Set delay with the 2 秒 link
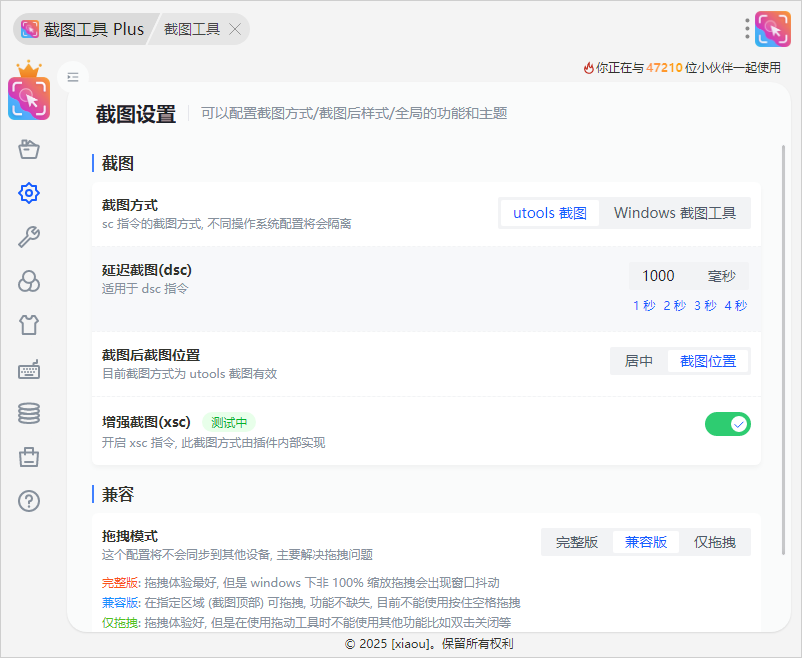The width and height of the screenshot is (802, 658). pyautogui.click(x=675, y=305)
